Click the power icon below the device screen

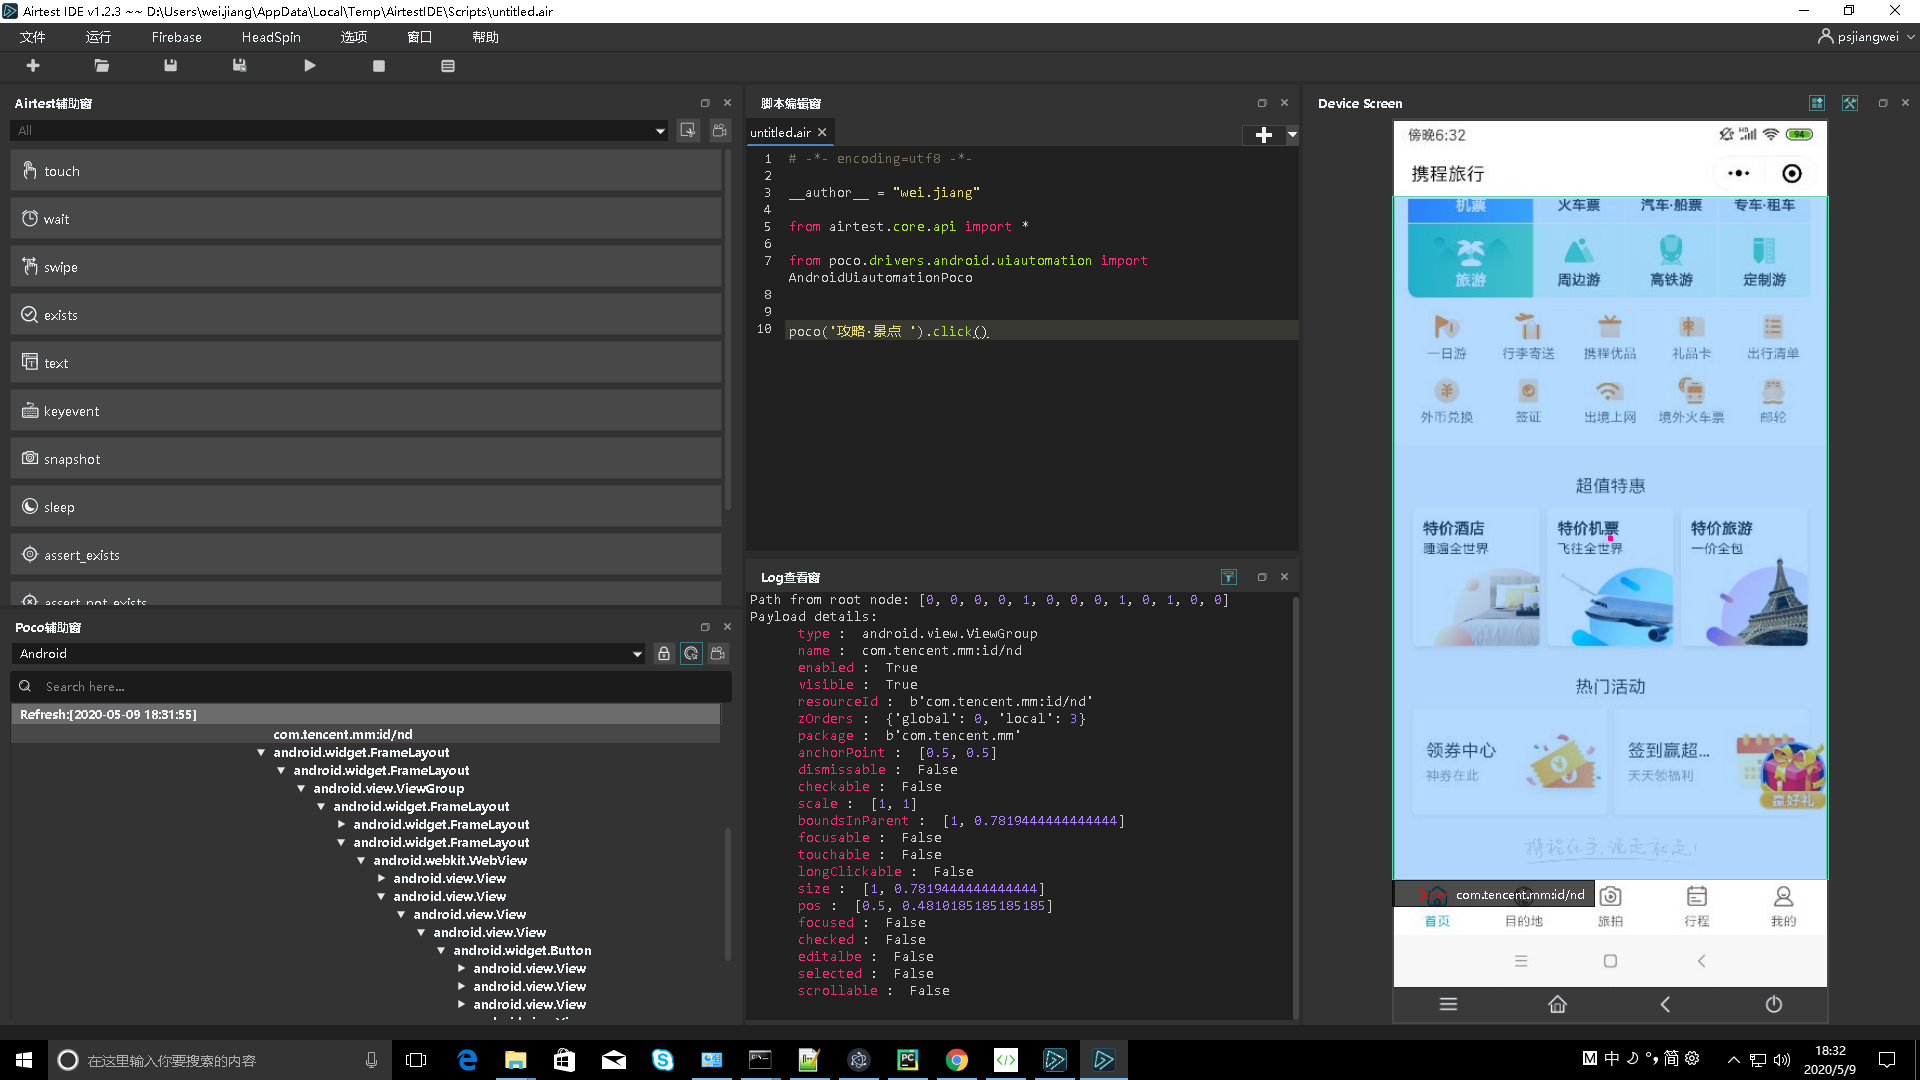point(1774,1004)
